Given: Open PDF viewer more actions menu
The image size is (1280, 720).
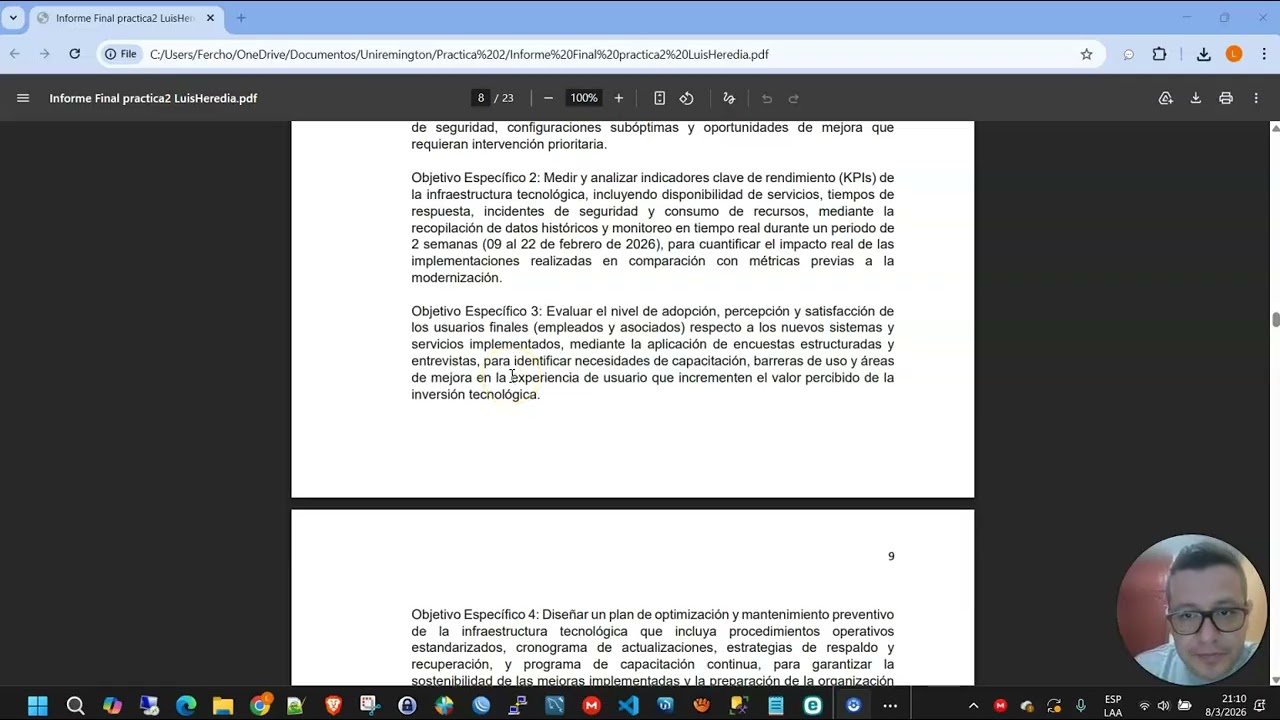Looking at the screenshot, I should (x=1256, y=98).
